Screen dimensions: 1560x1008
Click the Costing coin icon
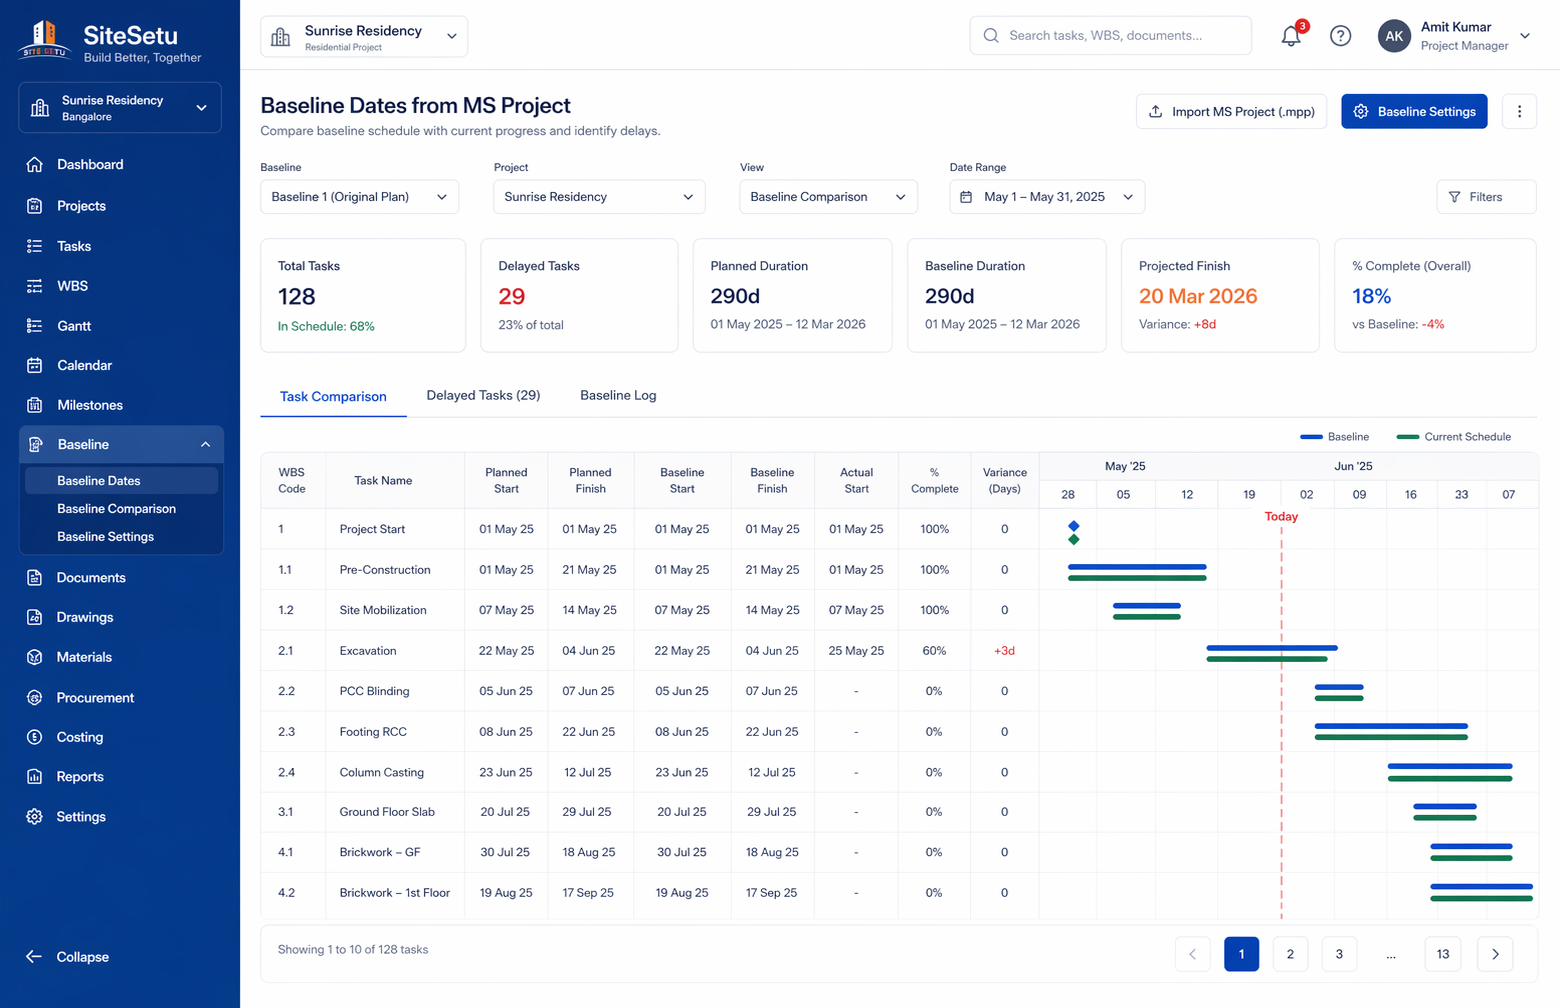point(35,737)
